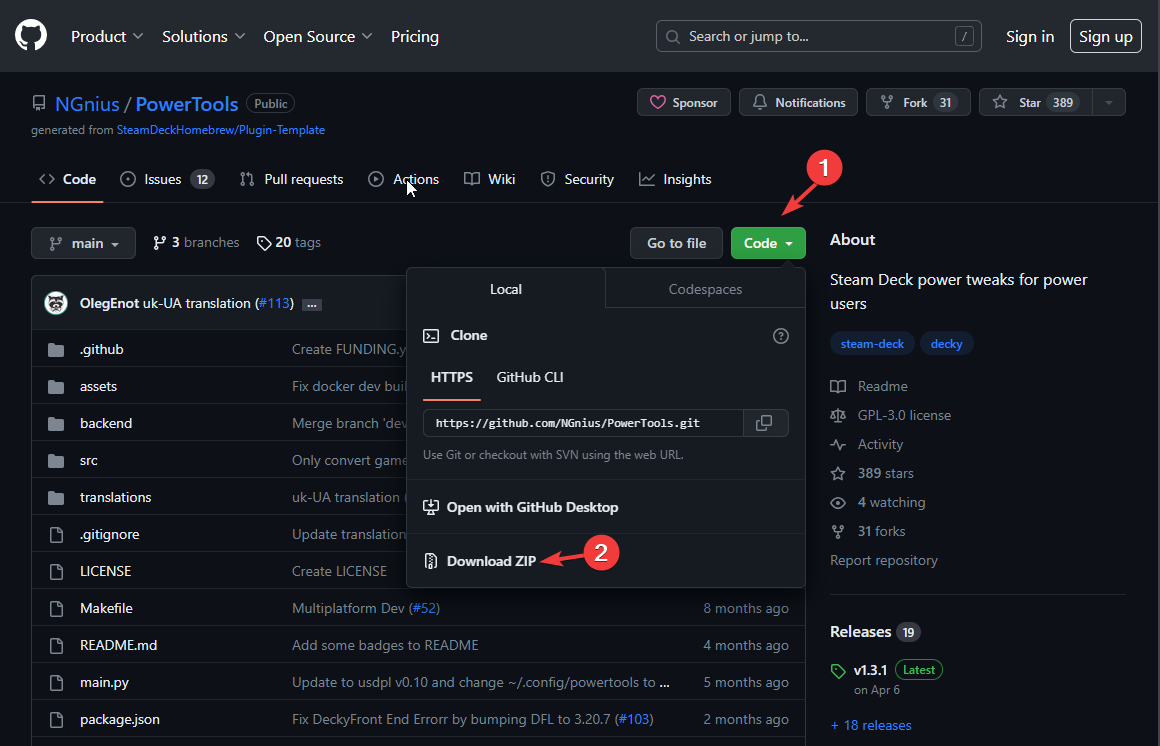Open the Actions tab
The height and width of the screenshot is (746, 1160).
pyautogui.click(x=403, y=179)
